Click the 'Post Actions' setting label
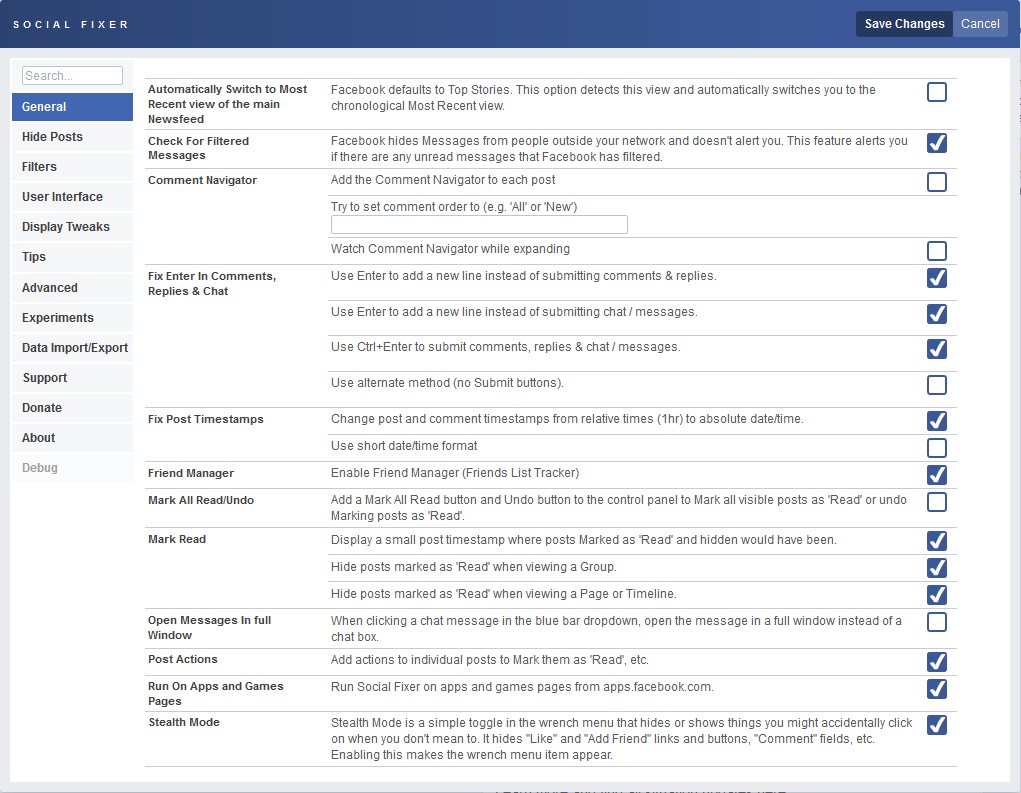 coord(183,659)
